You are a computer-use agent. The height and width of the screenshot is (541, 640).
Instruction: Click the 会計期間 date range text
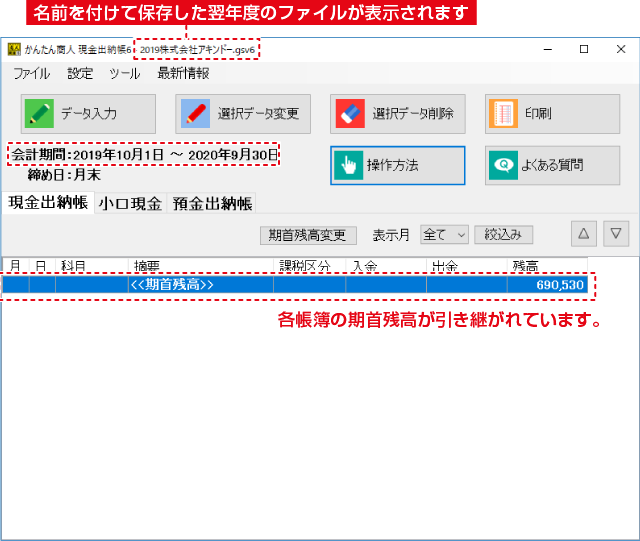[x=144, y=155]
